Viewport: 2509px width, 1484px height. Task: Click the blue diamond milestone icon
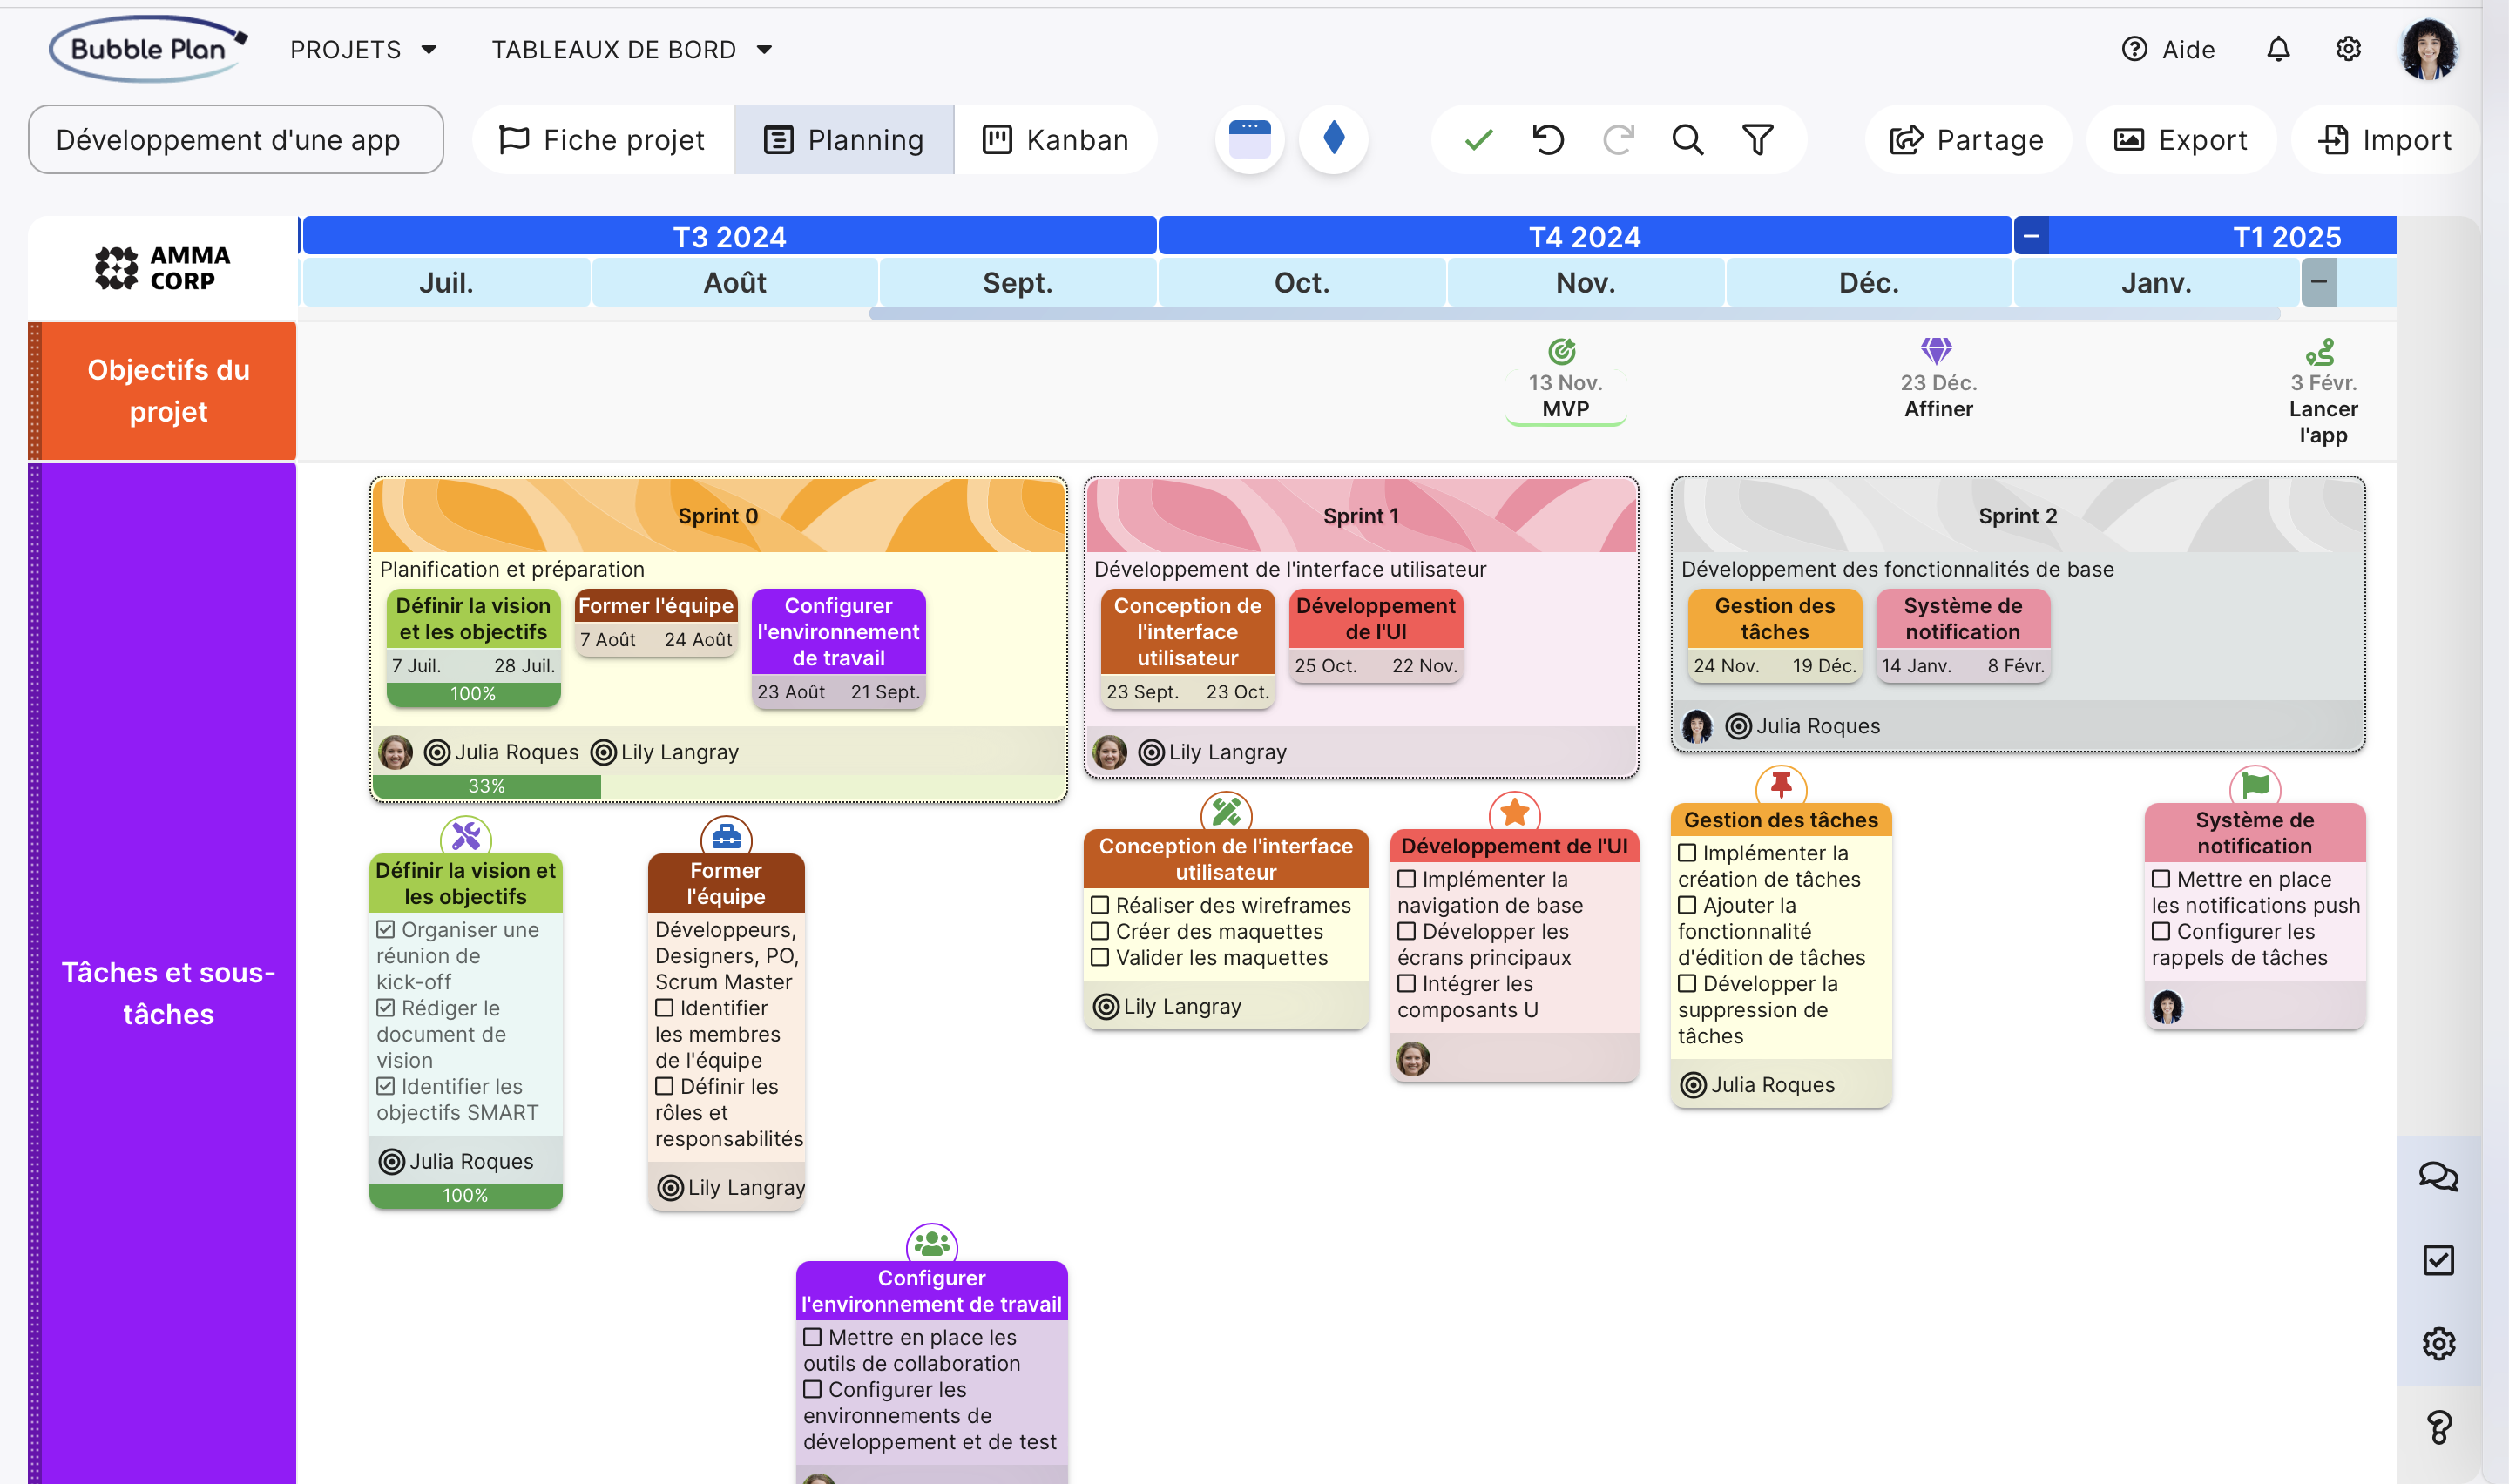(1333, 139)
